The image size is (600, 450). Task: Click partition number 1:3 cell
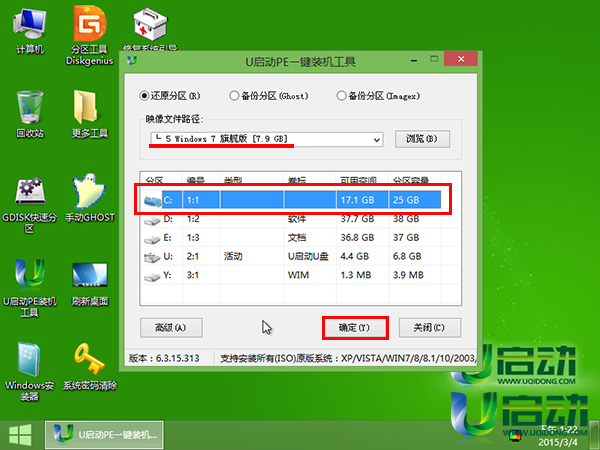click(x=193, y=238)
